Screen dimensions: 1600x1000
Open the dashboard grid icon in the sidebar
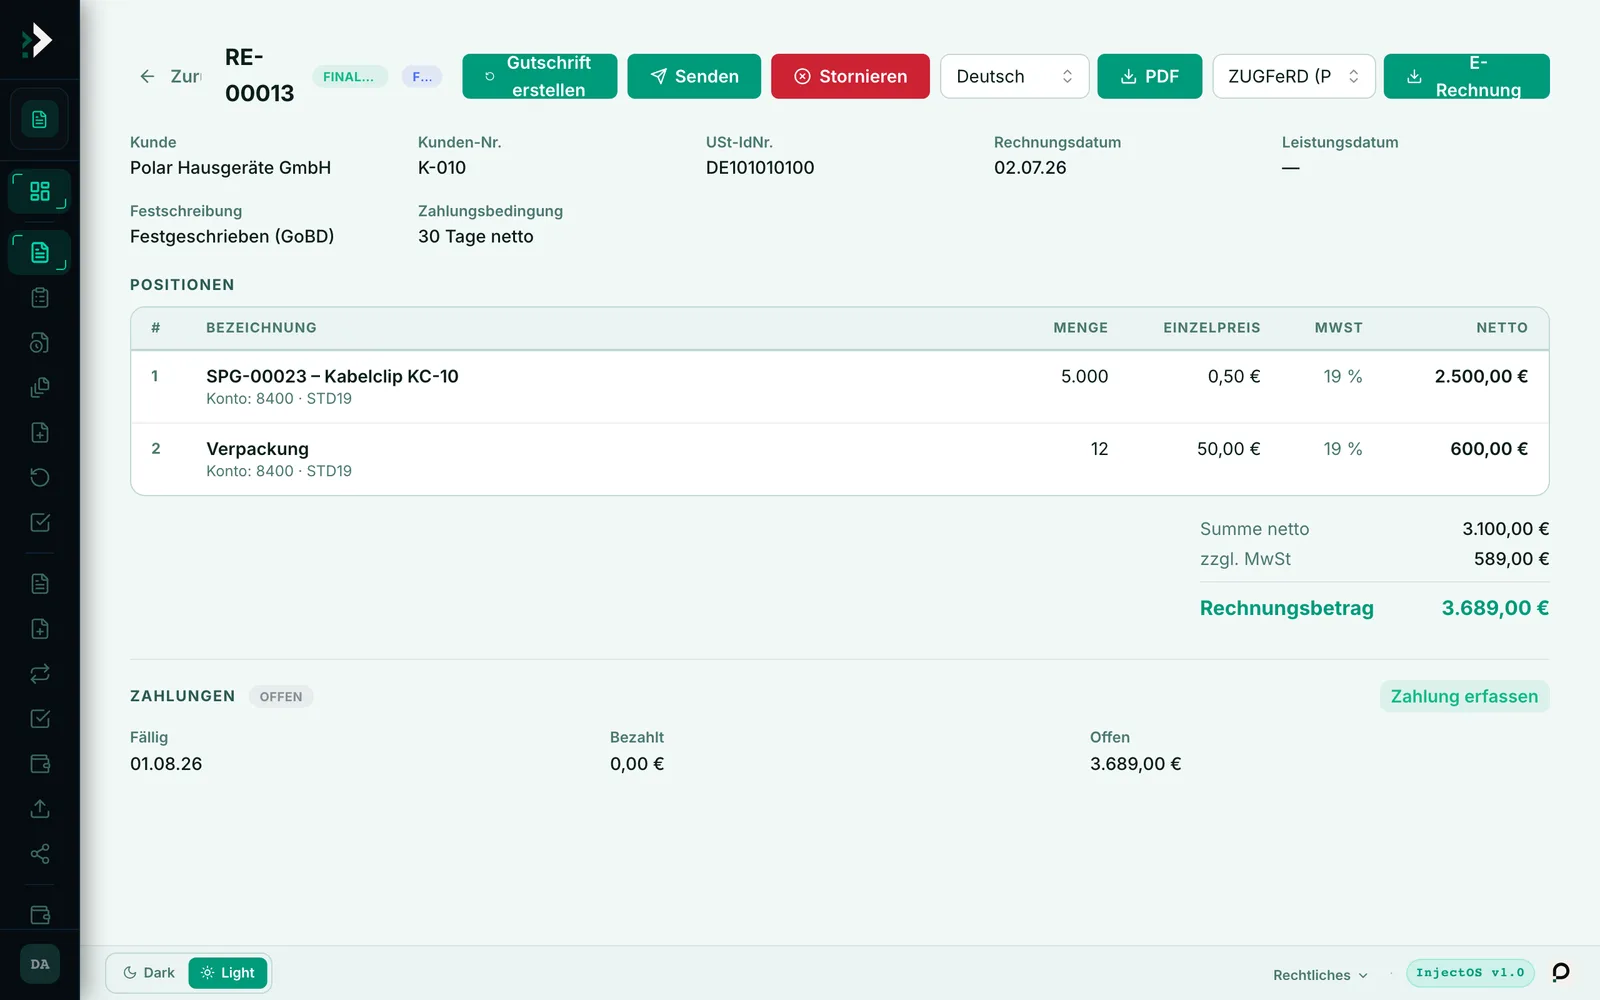(39, 191)
